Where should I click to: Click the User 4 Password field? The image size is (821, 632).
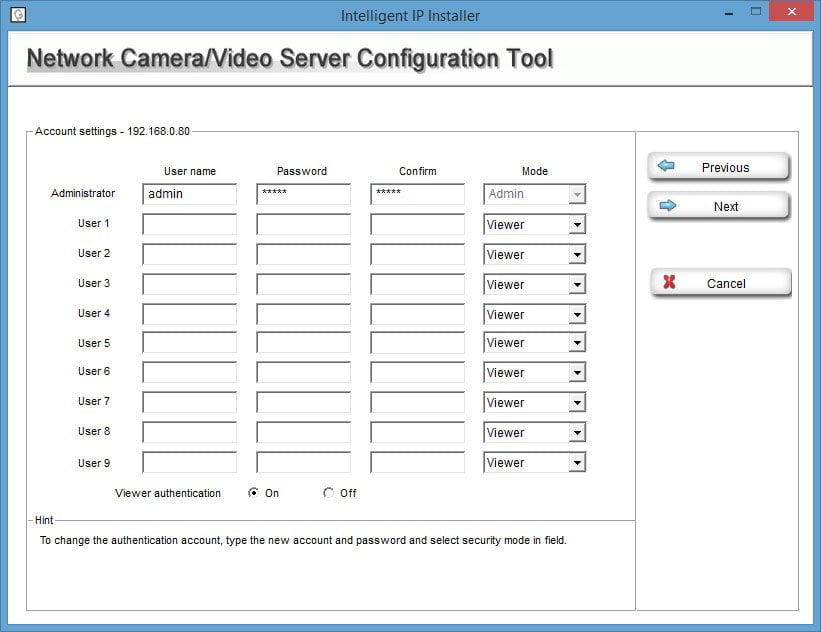click(303, 315)
